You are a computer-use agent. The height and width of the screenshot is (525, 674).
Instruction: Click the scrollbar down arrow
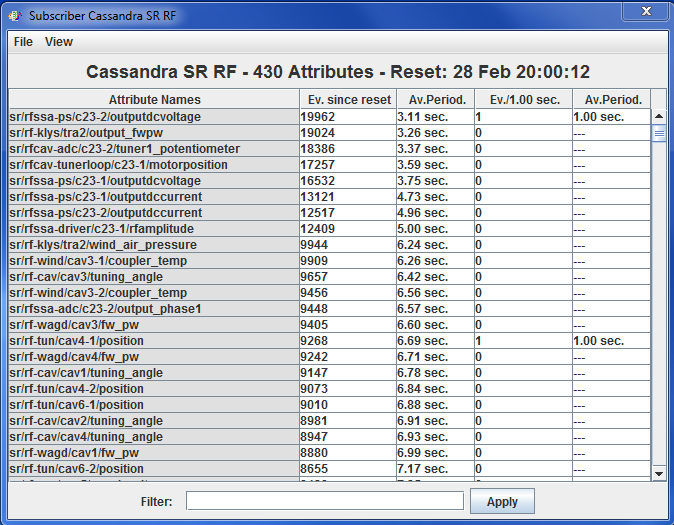tap(659, 473)
